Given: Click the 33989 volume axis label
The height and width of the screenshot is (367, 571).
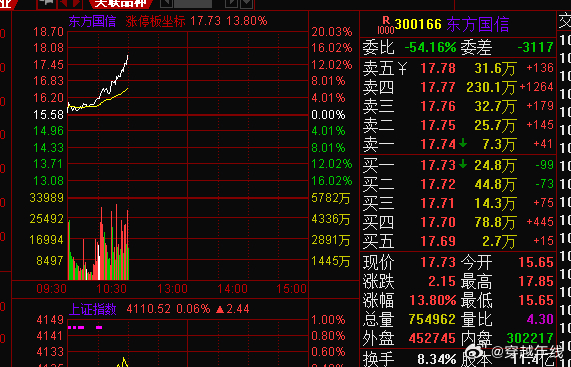Looking at the screenshot, I should click(x=47, y=198).
